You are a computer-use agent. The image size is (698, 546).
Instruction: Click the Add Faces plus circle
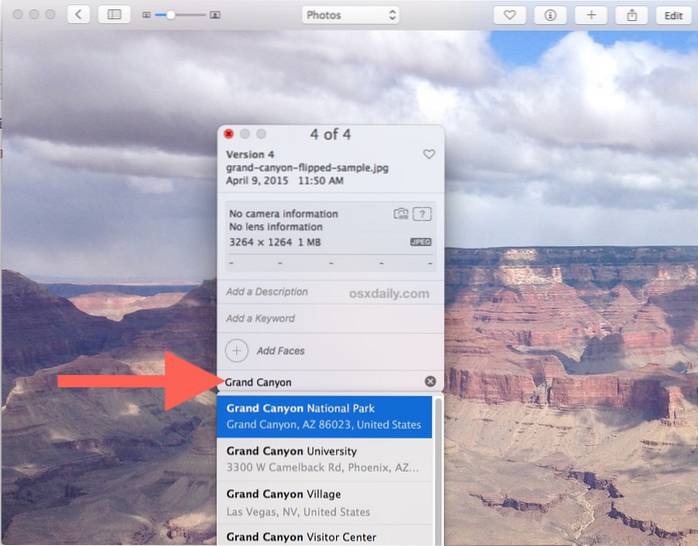(236, 351)
